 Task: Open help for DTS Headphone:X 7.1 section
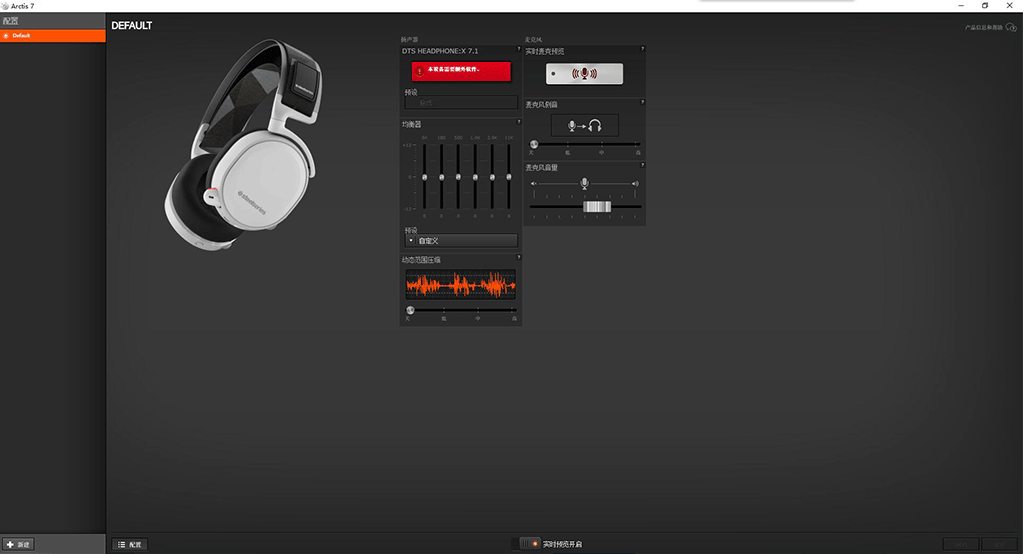(x=519, y=48)
